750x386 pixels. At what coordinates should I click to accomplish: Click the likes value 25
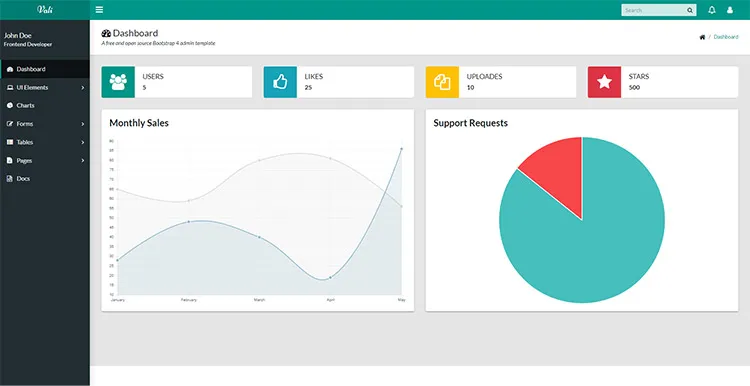pos(308,88)
